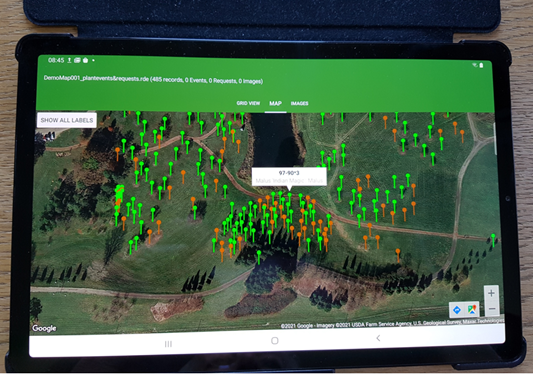Screen dimensions: 533x374
Task: Select the lone green pin at far right edge
Action: pyautogui.click(x=493, y=240)
